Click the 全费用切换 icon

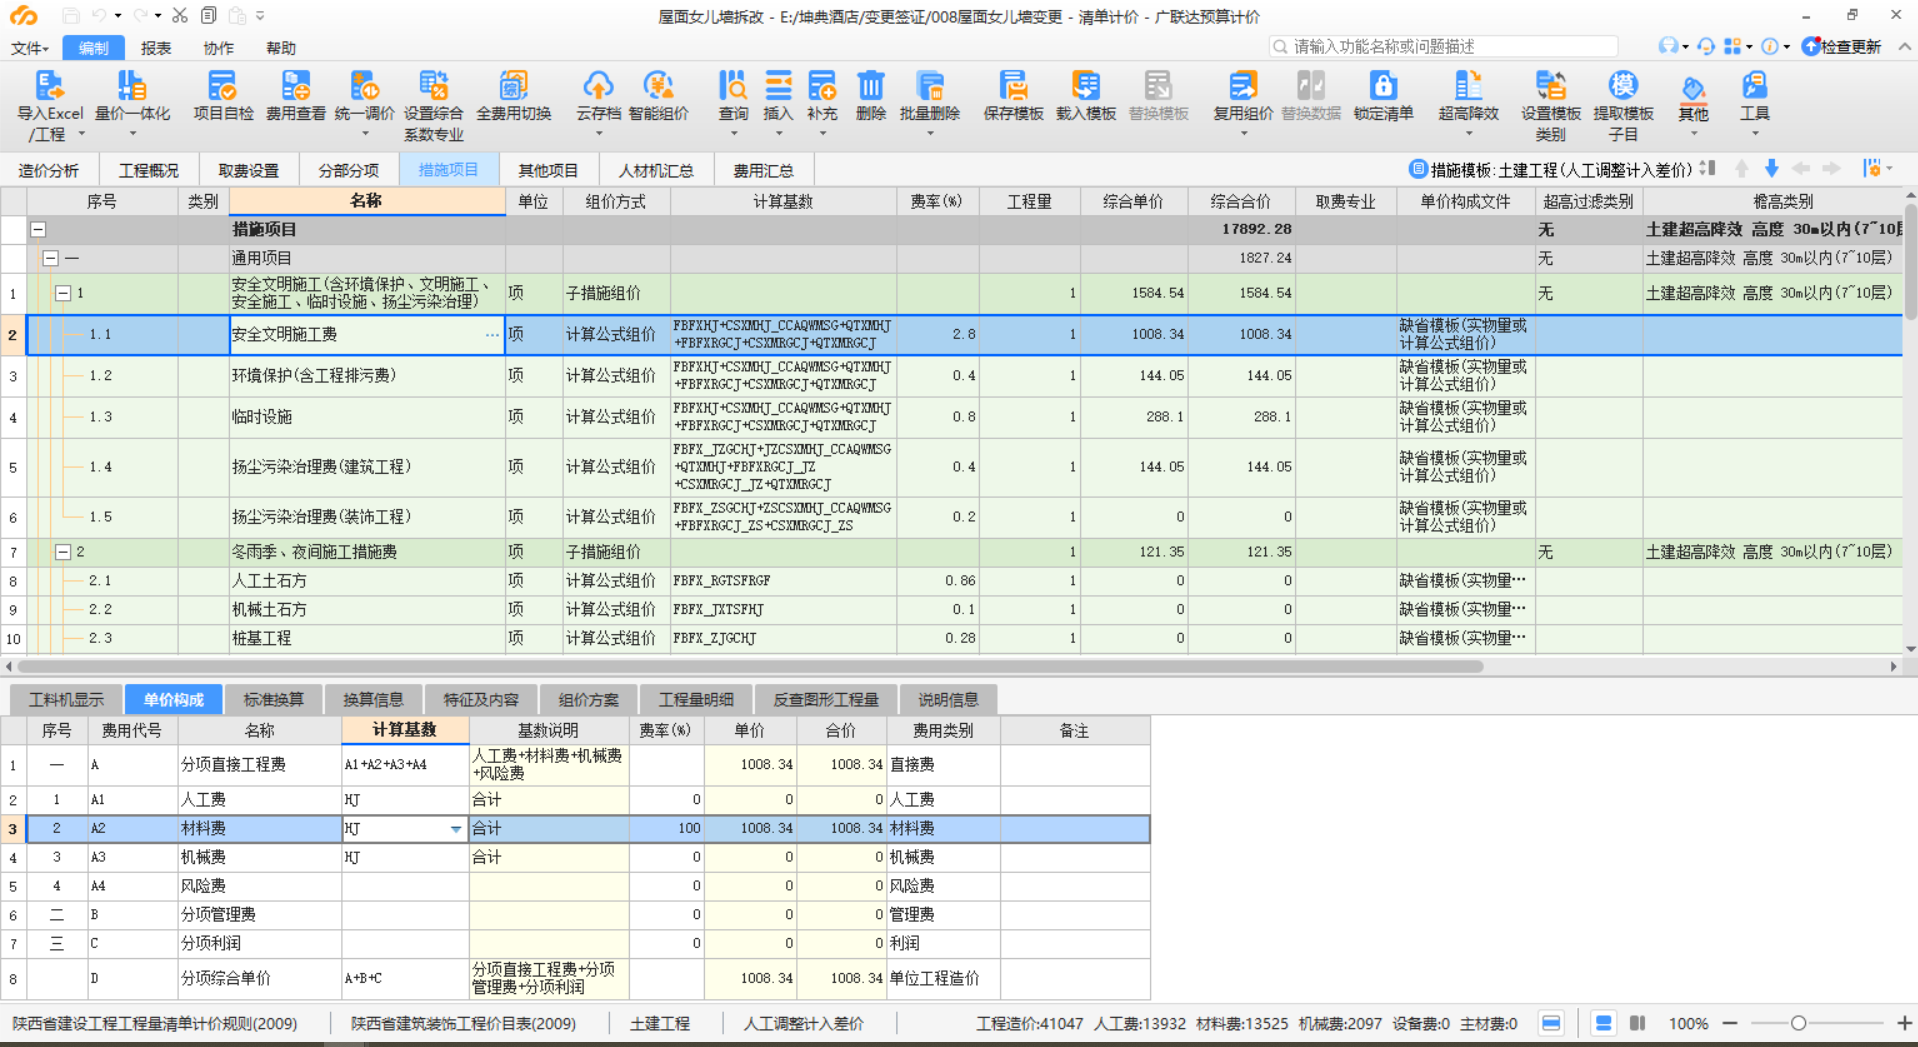[513, 86]
